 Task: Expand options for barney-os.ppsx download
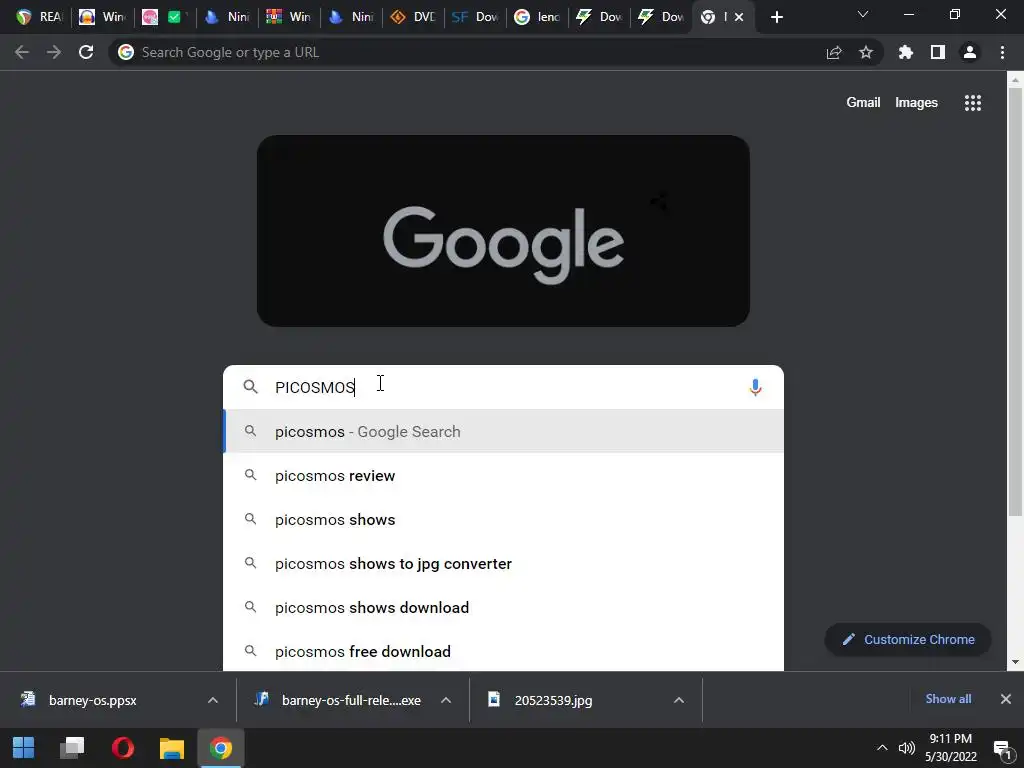pyautogui.click(x=213, y=700)
